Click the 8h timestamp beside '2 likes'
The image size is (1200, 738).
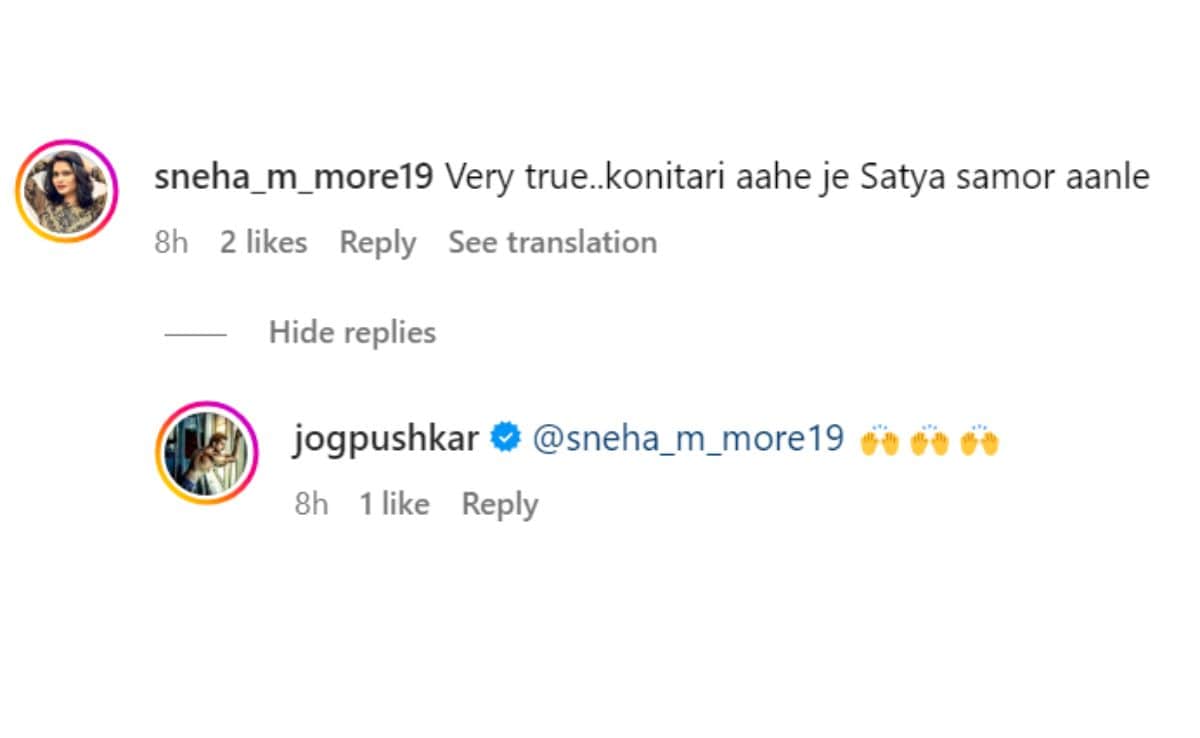point(171,242)
